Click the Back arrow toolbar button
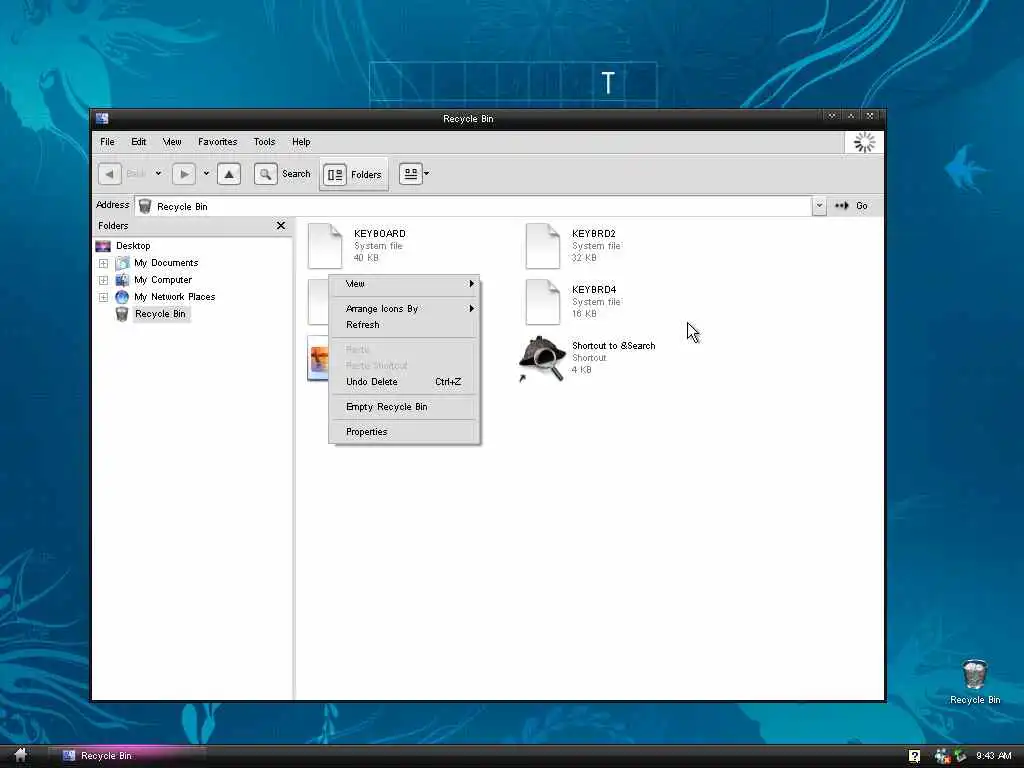Screen dimensions: 1024x768 110,174
